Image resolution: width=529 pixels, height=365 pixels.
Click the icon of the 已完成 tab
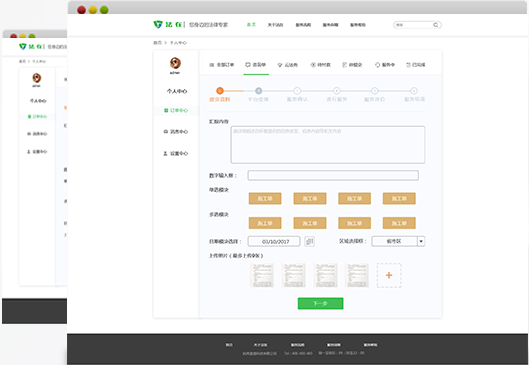coord(408,65)
